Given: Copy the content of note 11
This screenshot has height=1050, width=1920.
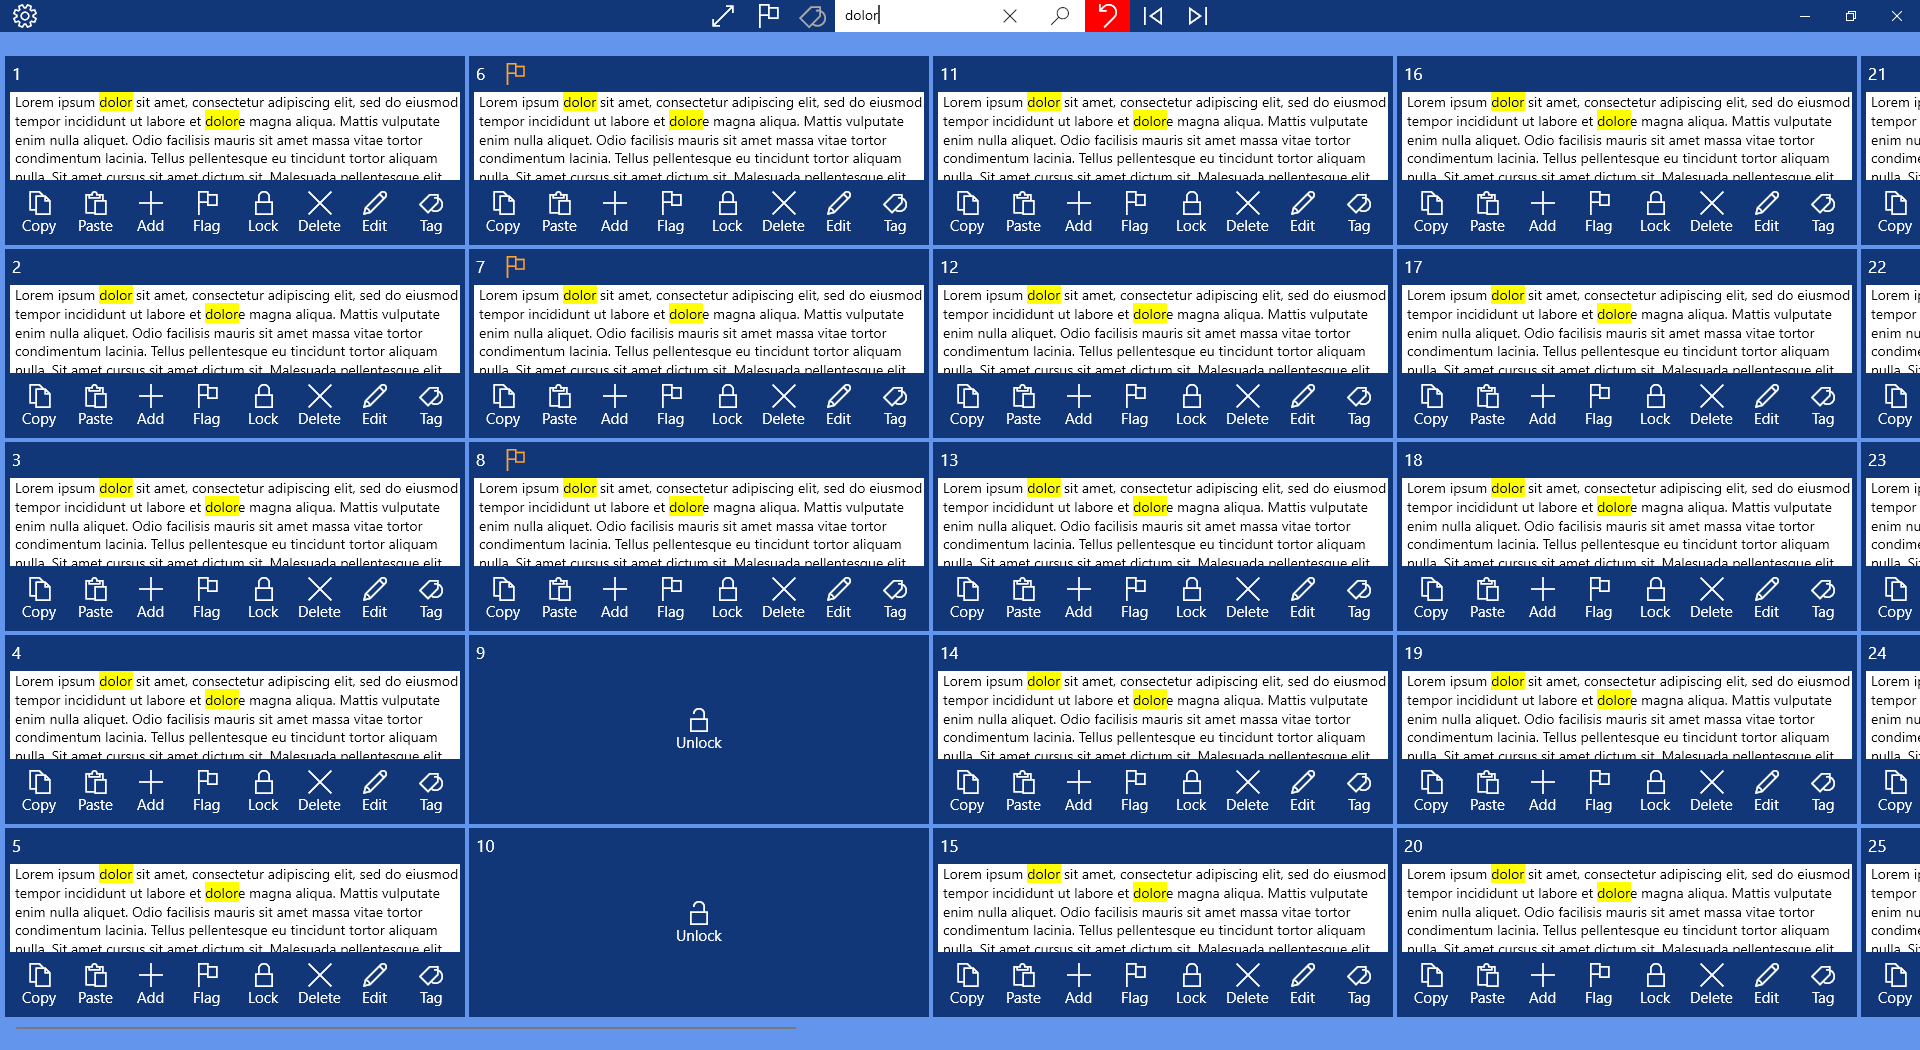Looking at the screenshot, I should click(x=966, y=212).
